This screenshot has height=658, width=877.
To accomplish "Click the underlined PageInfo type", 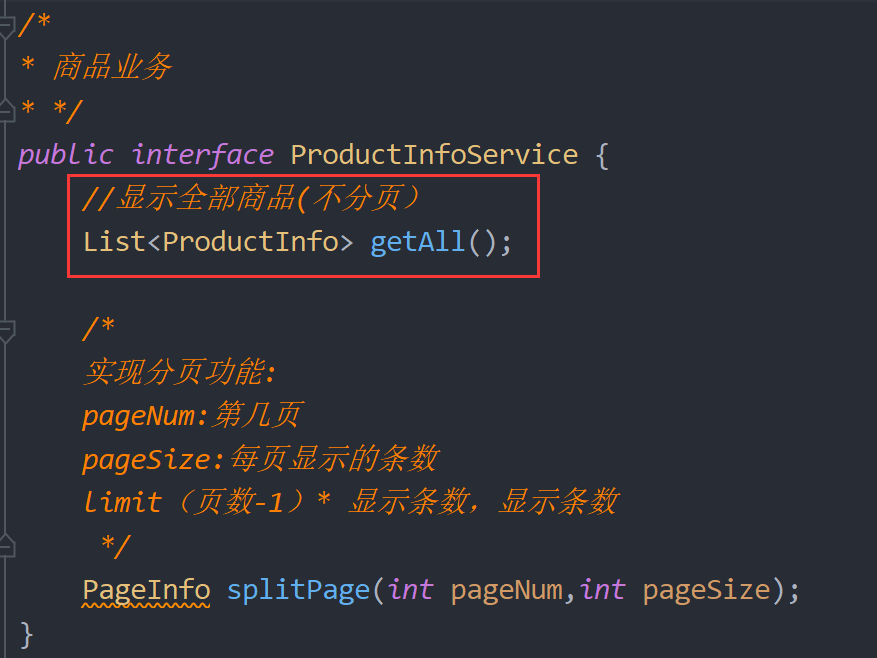I will pos(147,590).
